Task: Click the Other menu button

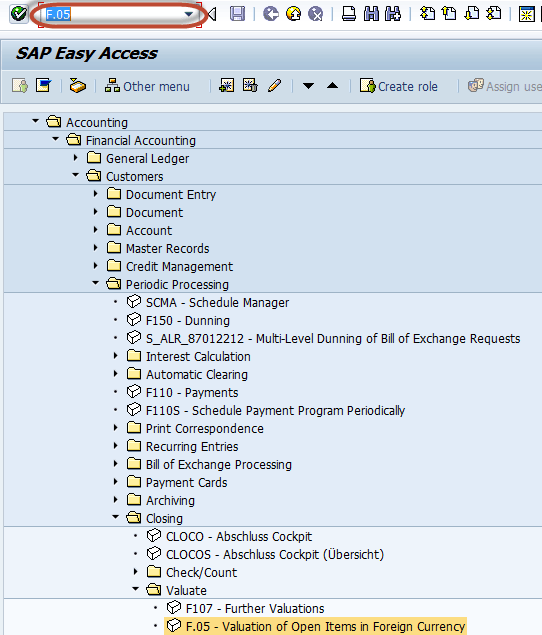Action: (x=147, y=86)
